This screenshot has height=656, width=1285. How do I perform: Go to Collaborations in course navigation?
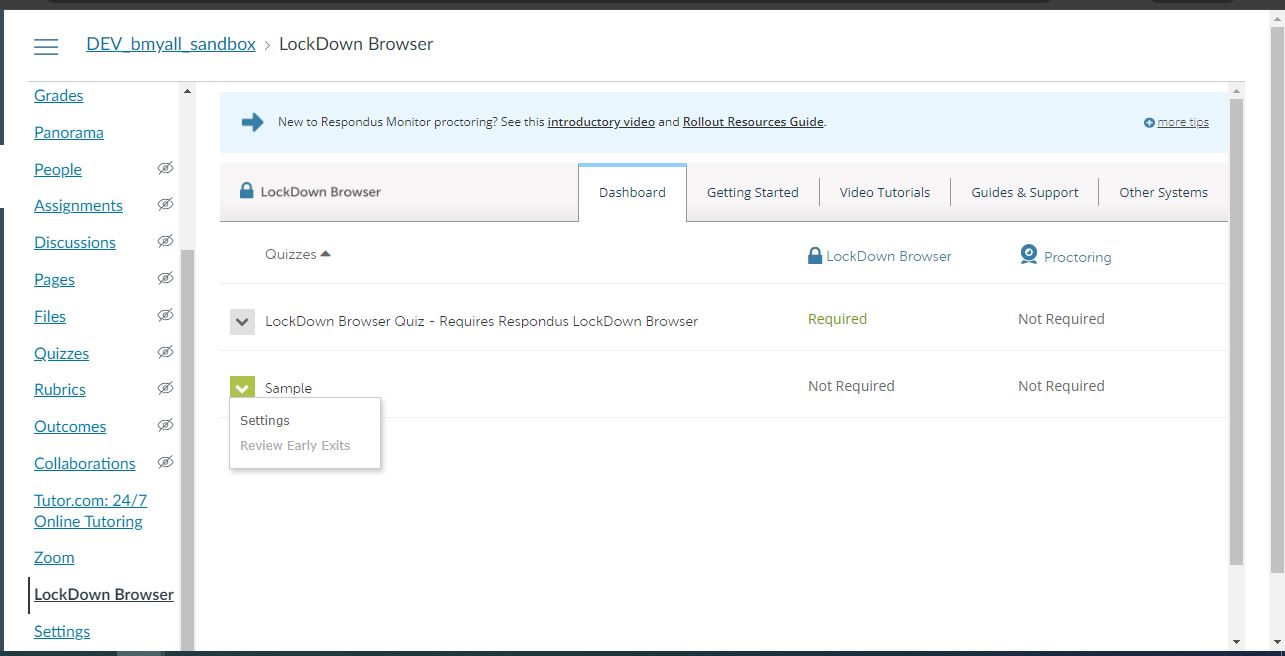85,464
